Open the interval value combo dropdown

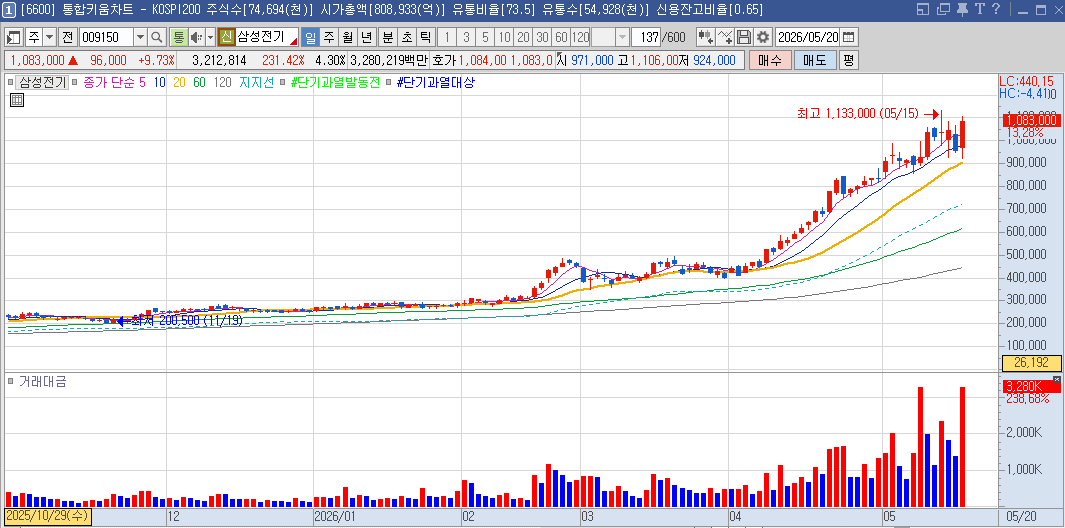(622, 37)
